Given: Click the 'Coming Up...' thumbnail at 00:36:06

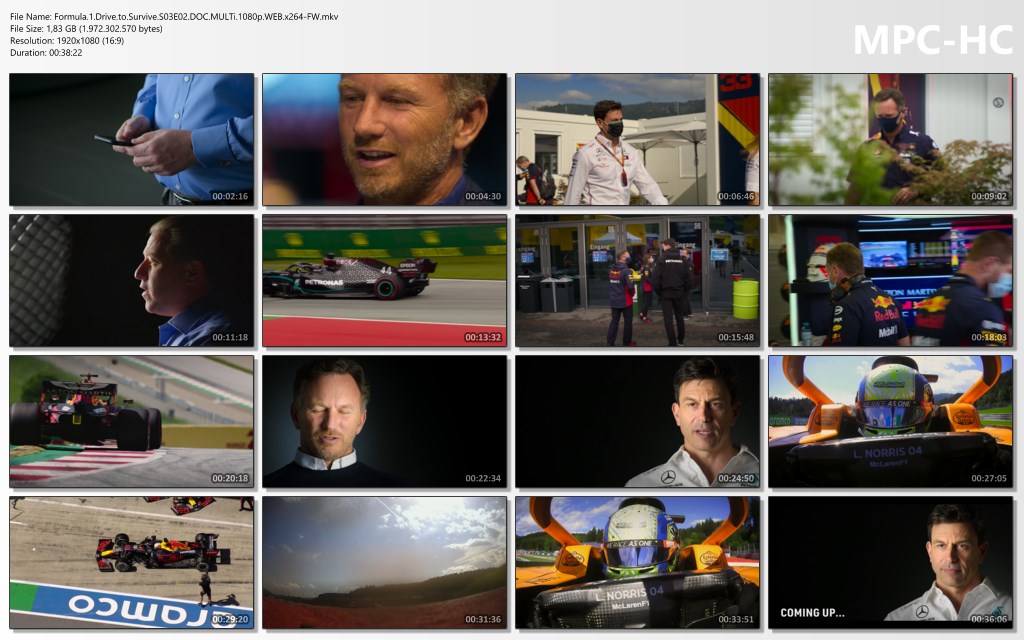Looking at the screenshot, I should coord(890,562).
